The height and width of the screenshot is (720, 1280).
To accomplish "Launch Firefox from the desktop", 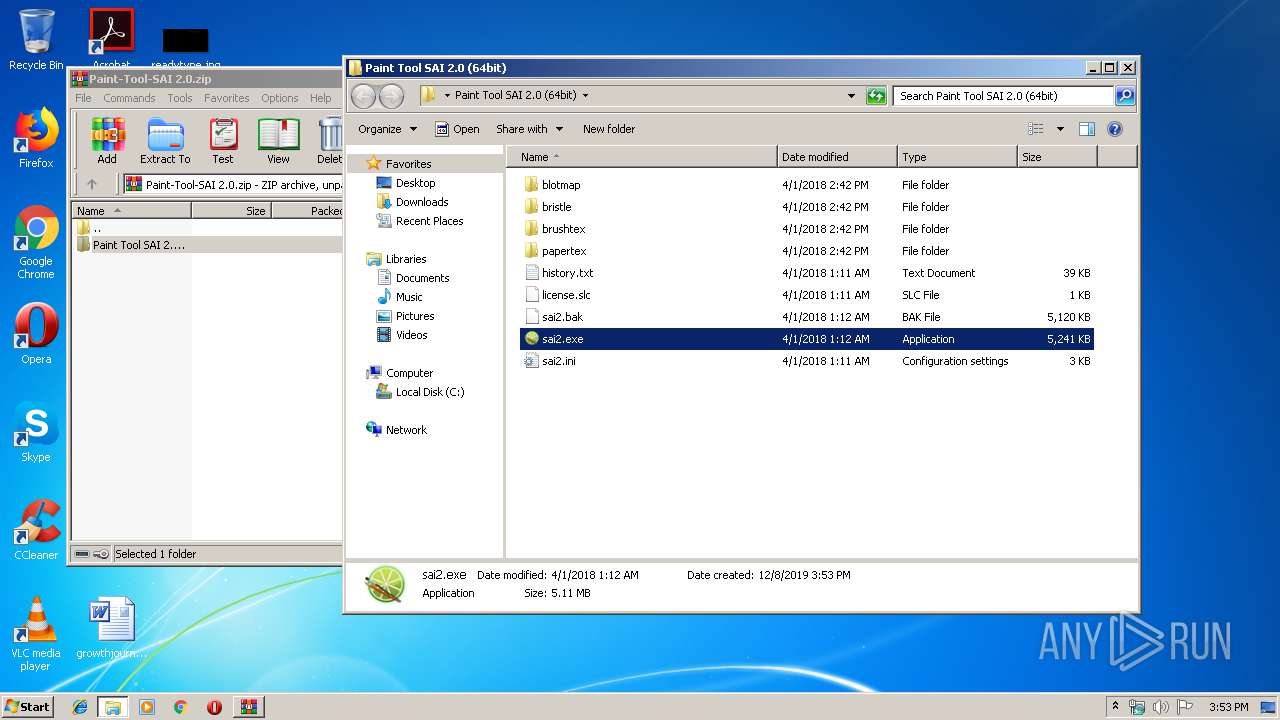I will tap(36, 138).
